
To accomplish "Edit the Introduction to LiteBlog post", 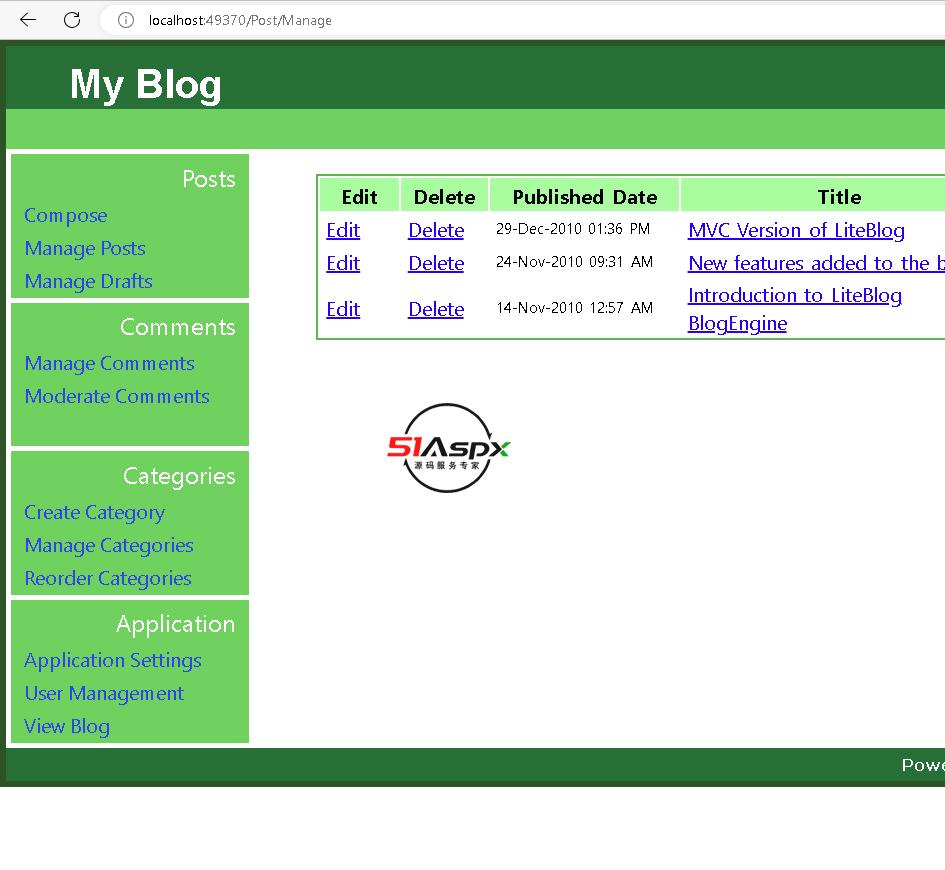I will [343, 309].
